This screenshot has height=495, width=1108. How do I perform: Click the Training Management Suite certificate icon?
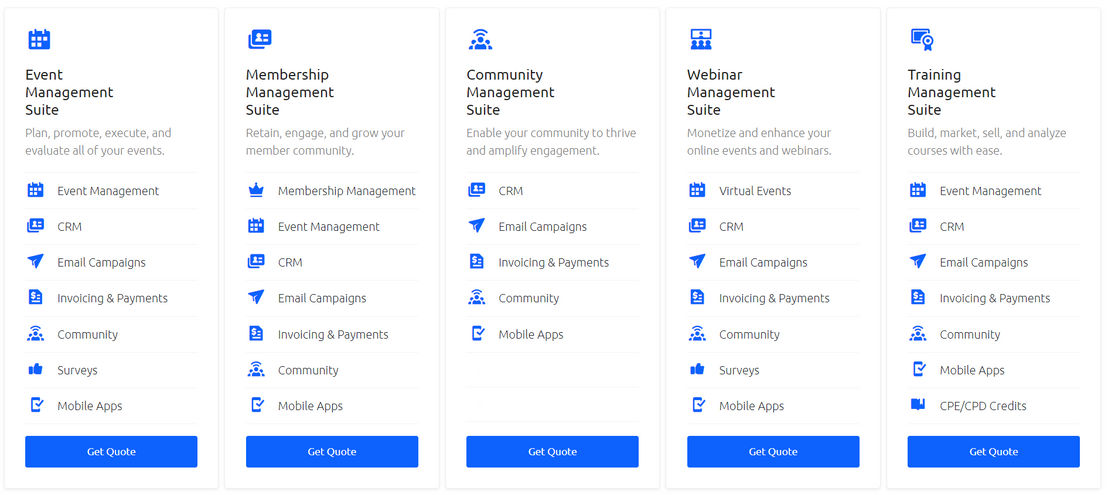[922, 40]
